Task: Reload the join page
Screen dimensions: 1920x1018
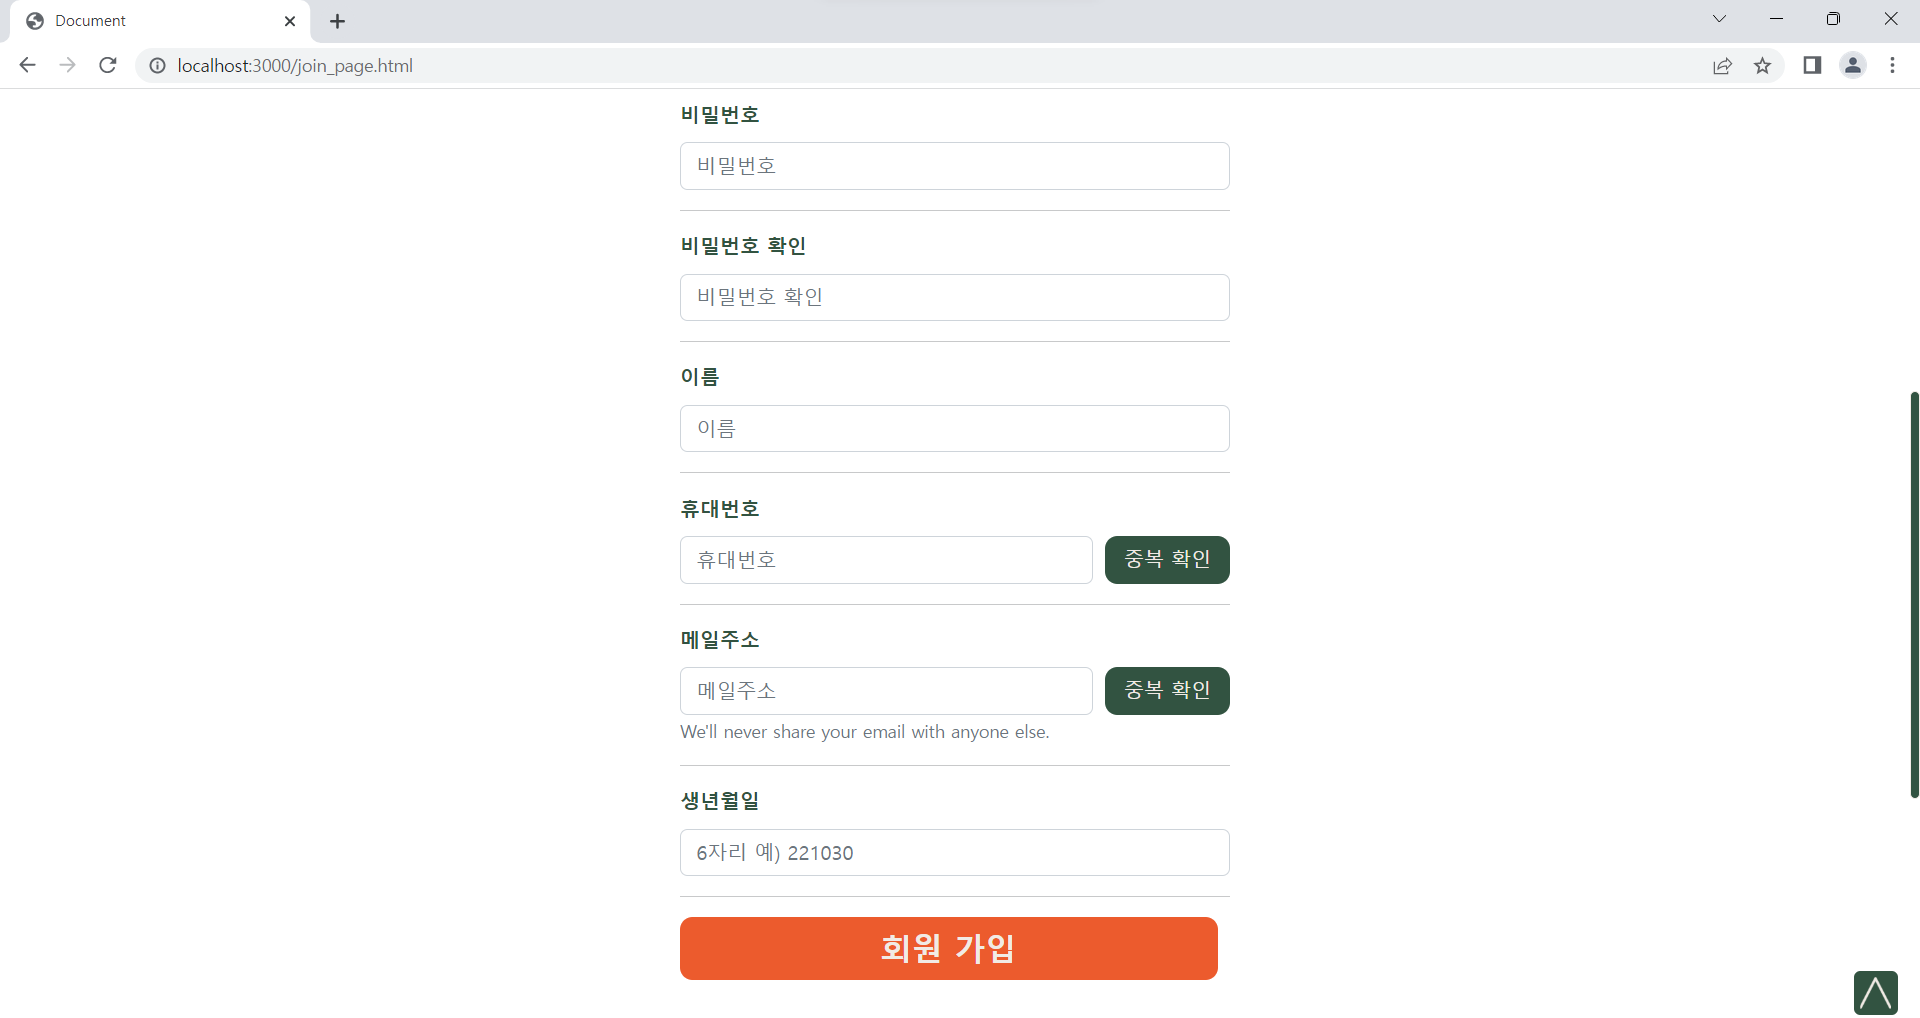Action: pos(108,65)
